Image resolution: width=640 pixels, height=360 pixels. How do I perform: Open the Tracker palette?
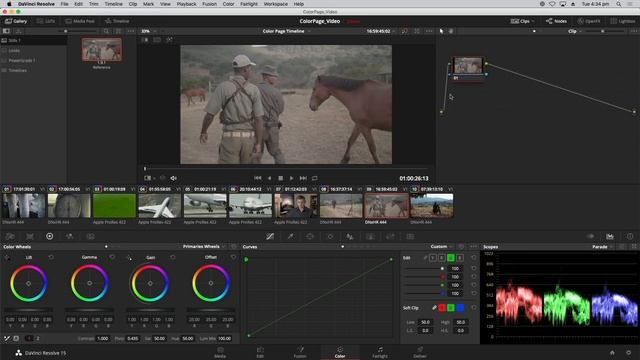coord(330,236)
